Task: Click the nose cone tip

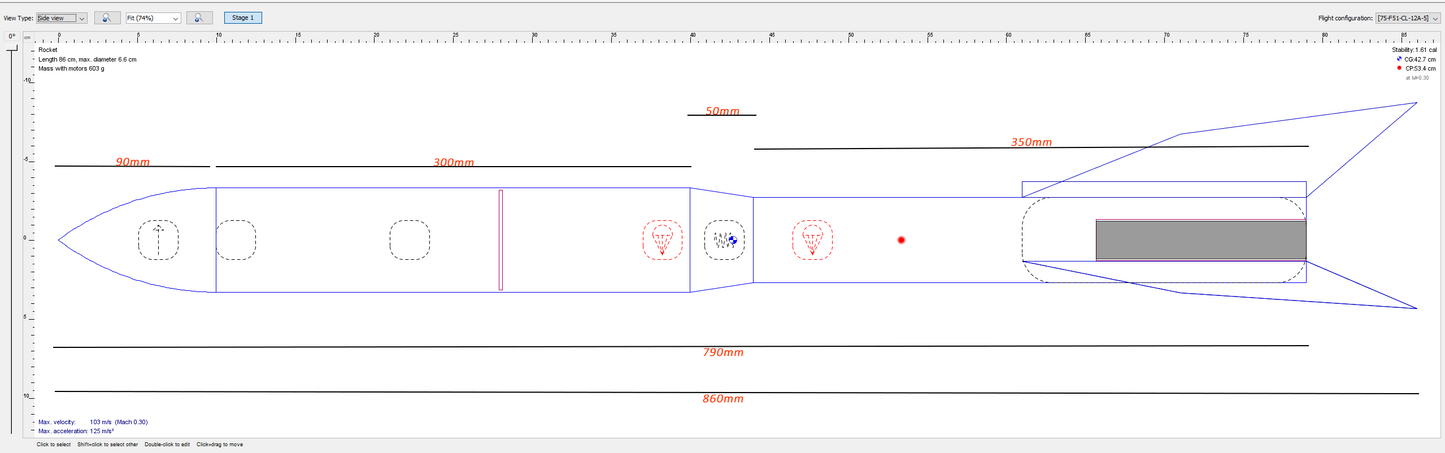Action: coord(61,240)
